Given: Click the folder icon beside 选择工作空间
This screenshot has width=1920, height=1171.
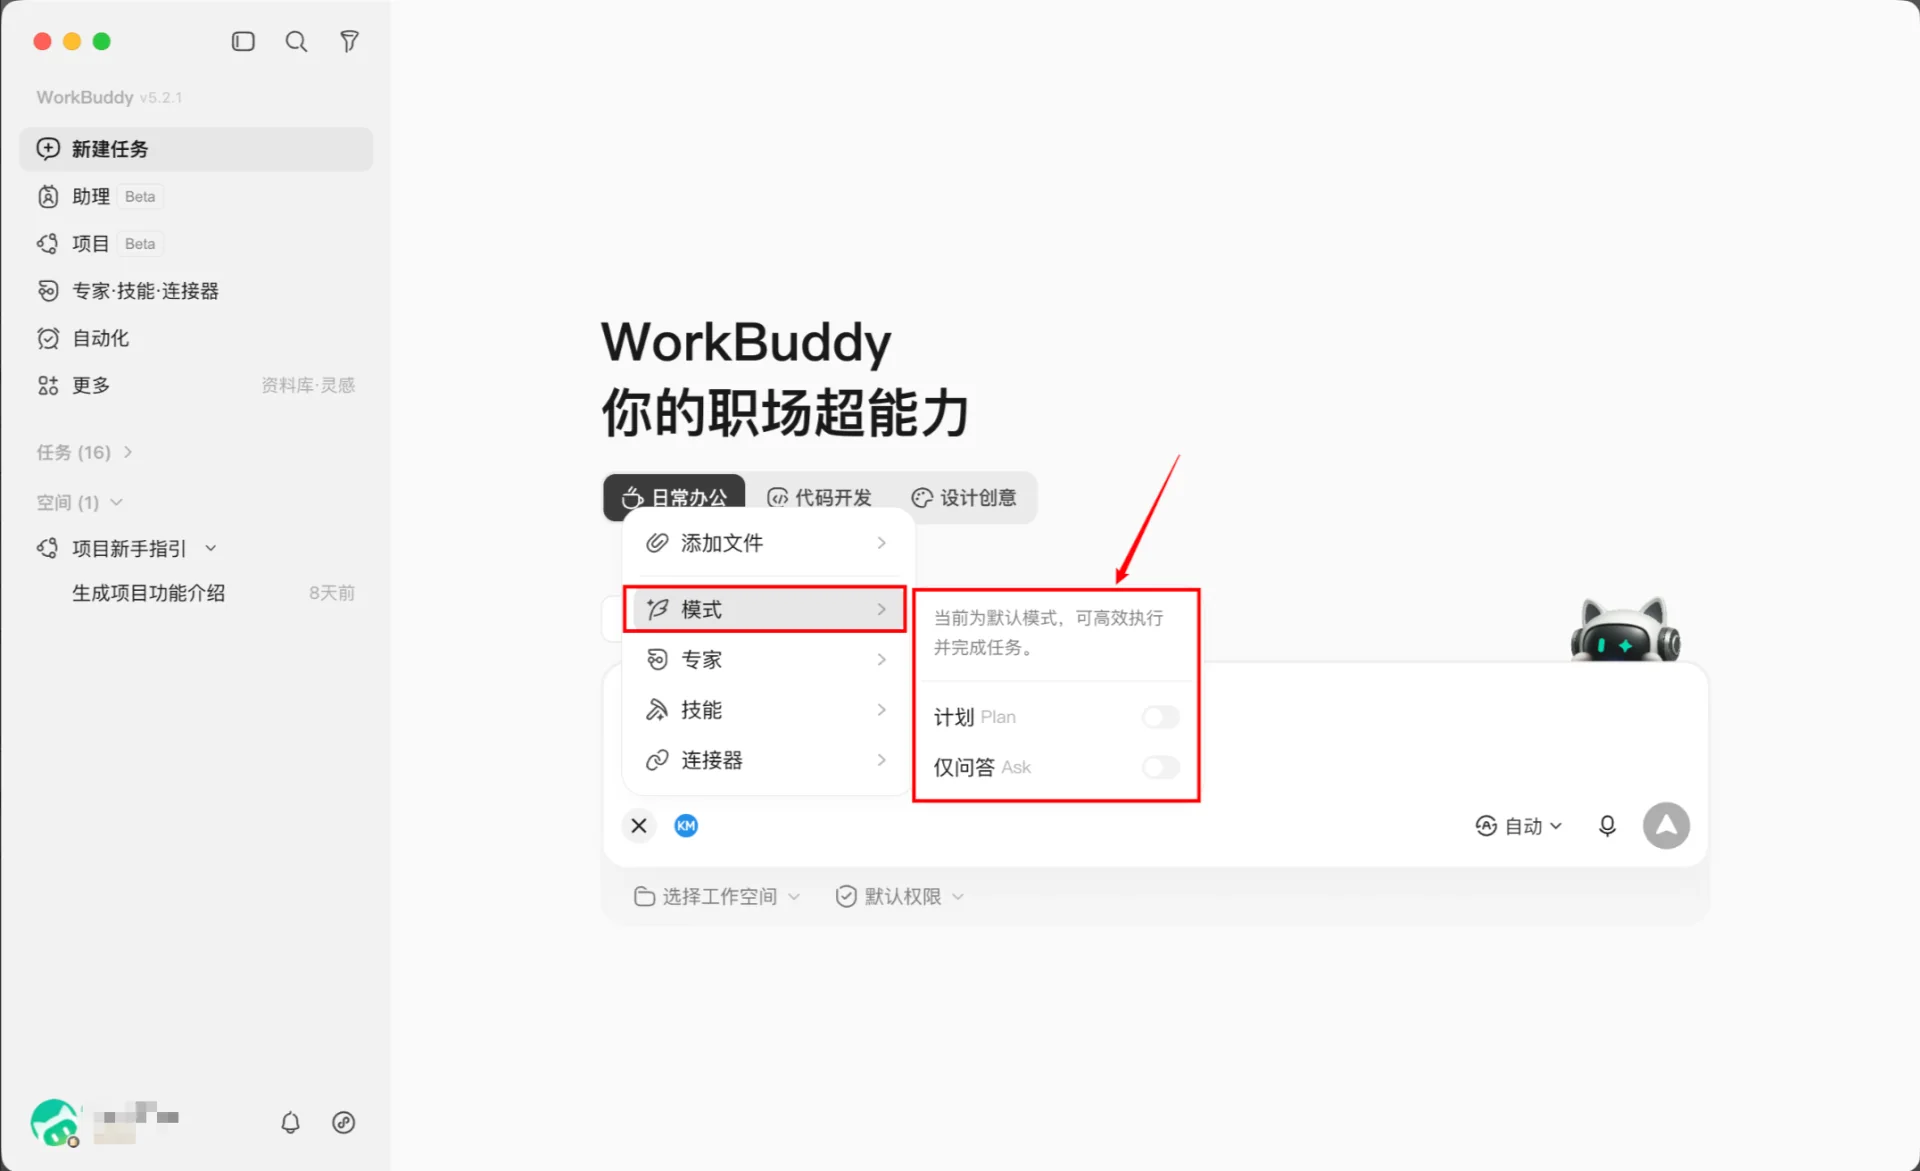Looking at the screenshot, I should (x=645, y=896).
